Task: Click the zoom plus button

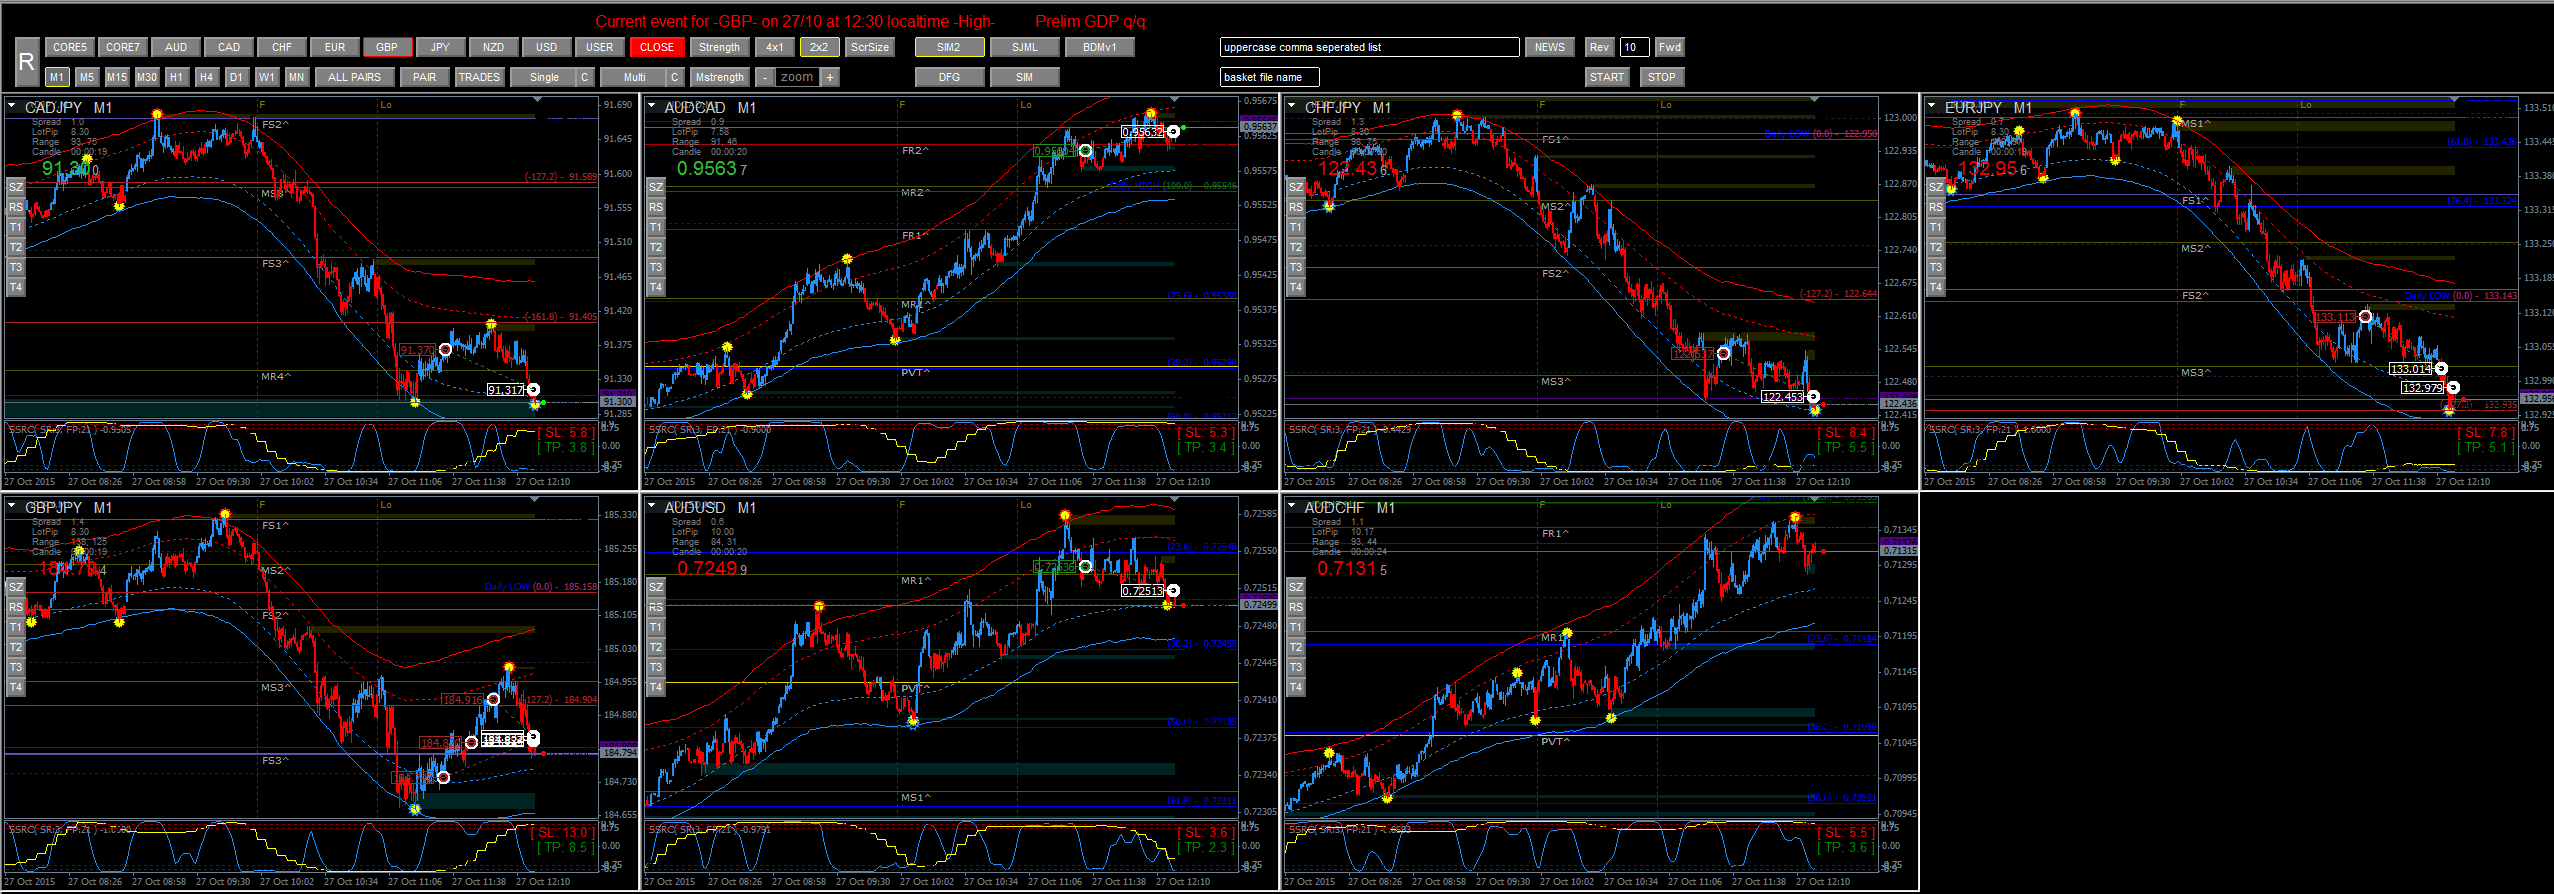Action: (830, 77)
